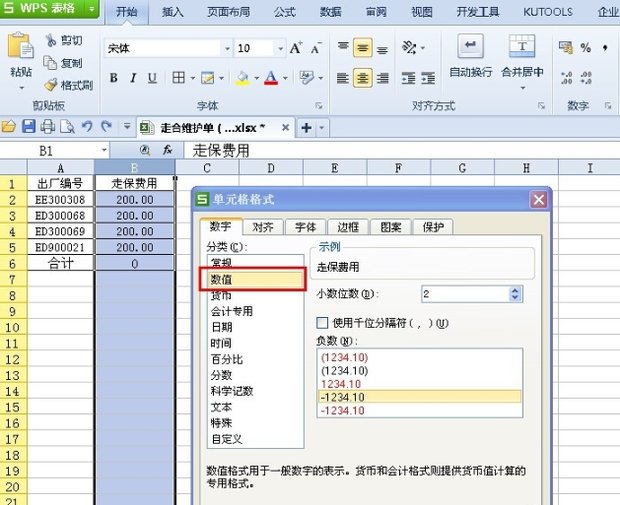Click the red font color A icon
Screen dimensions: 620x505
271,78
